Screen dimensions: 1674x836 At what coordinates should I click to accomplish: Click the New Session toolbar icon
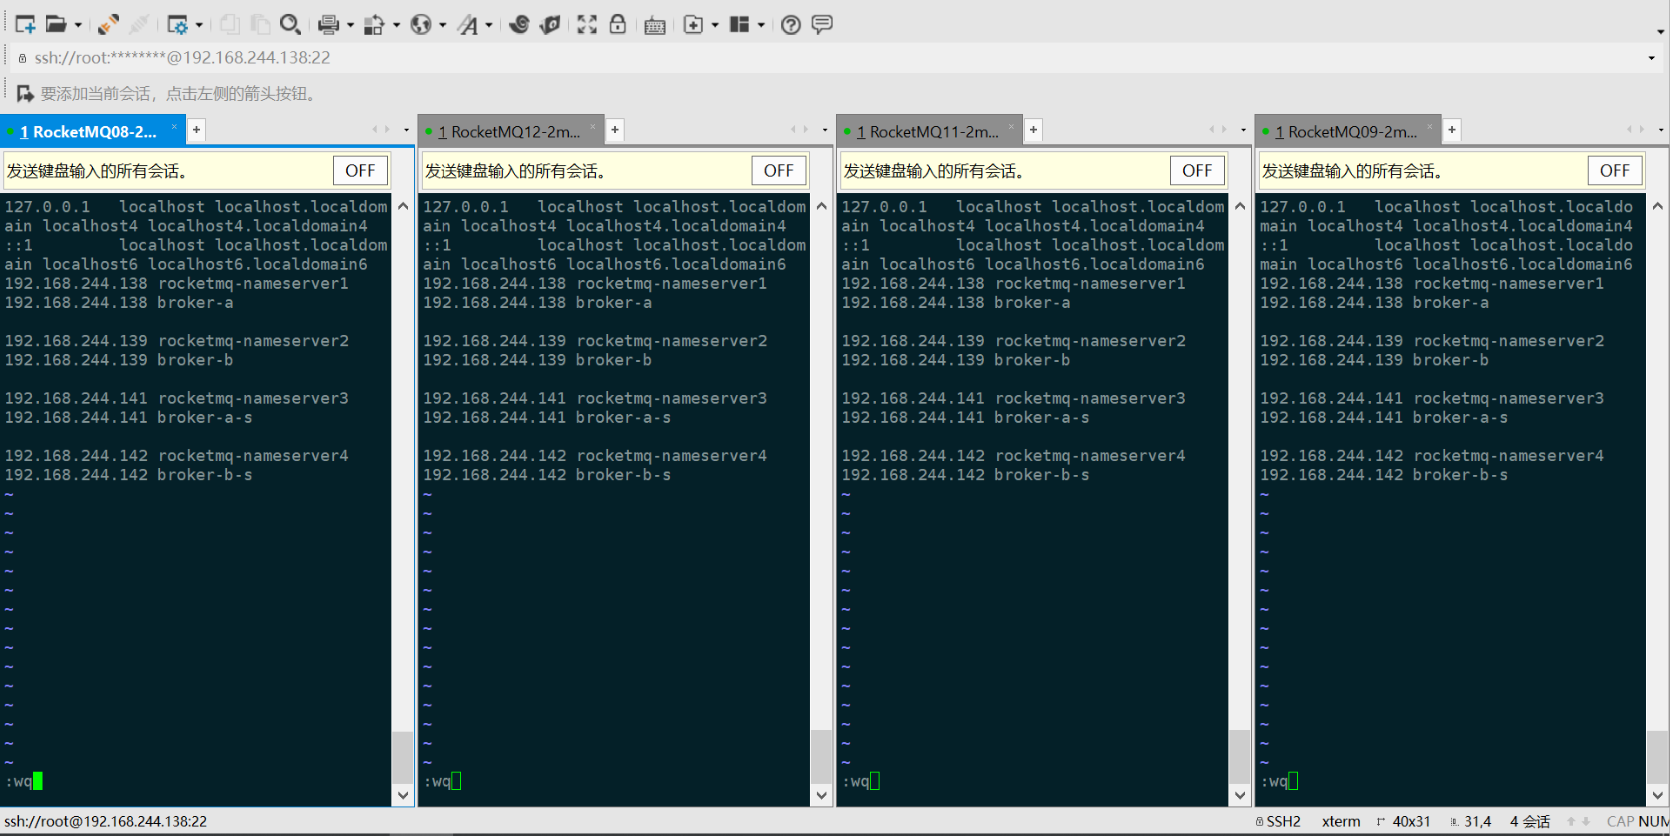tap(25, 24)
